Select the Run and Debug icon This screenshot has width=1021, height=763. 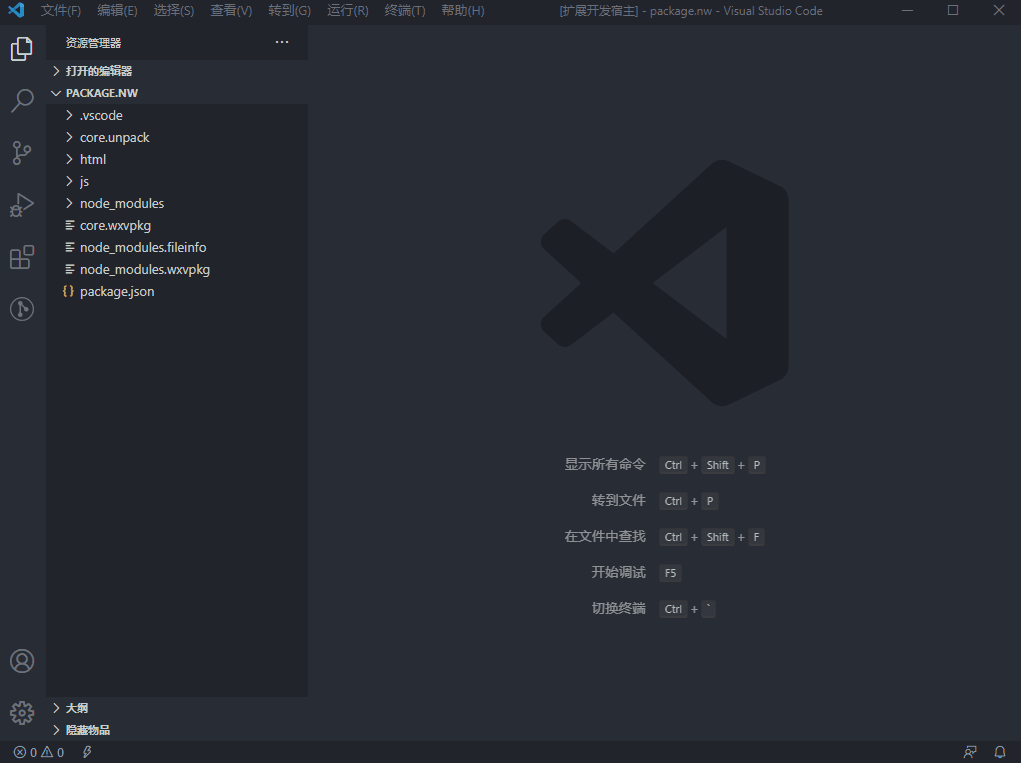point(22,204)
